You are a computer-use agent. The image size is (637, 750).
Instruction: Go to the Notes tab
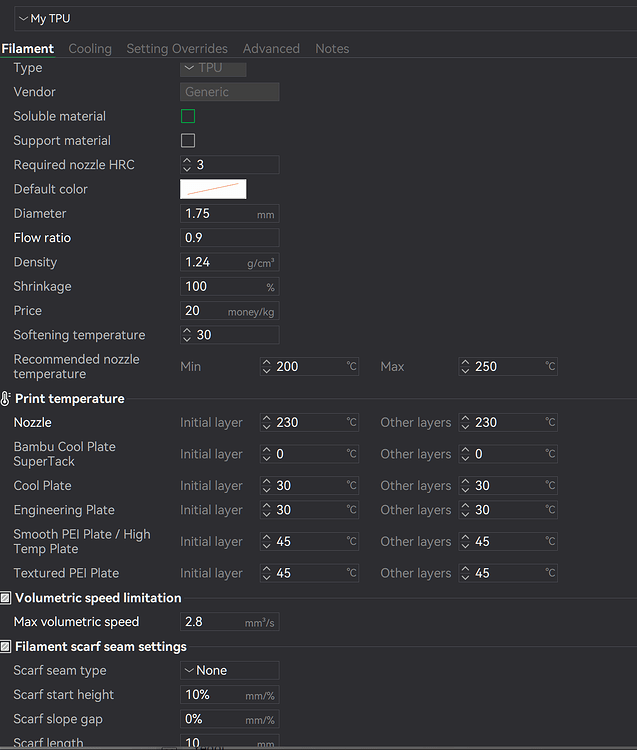coord(332,49)
